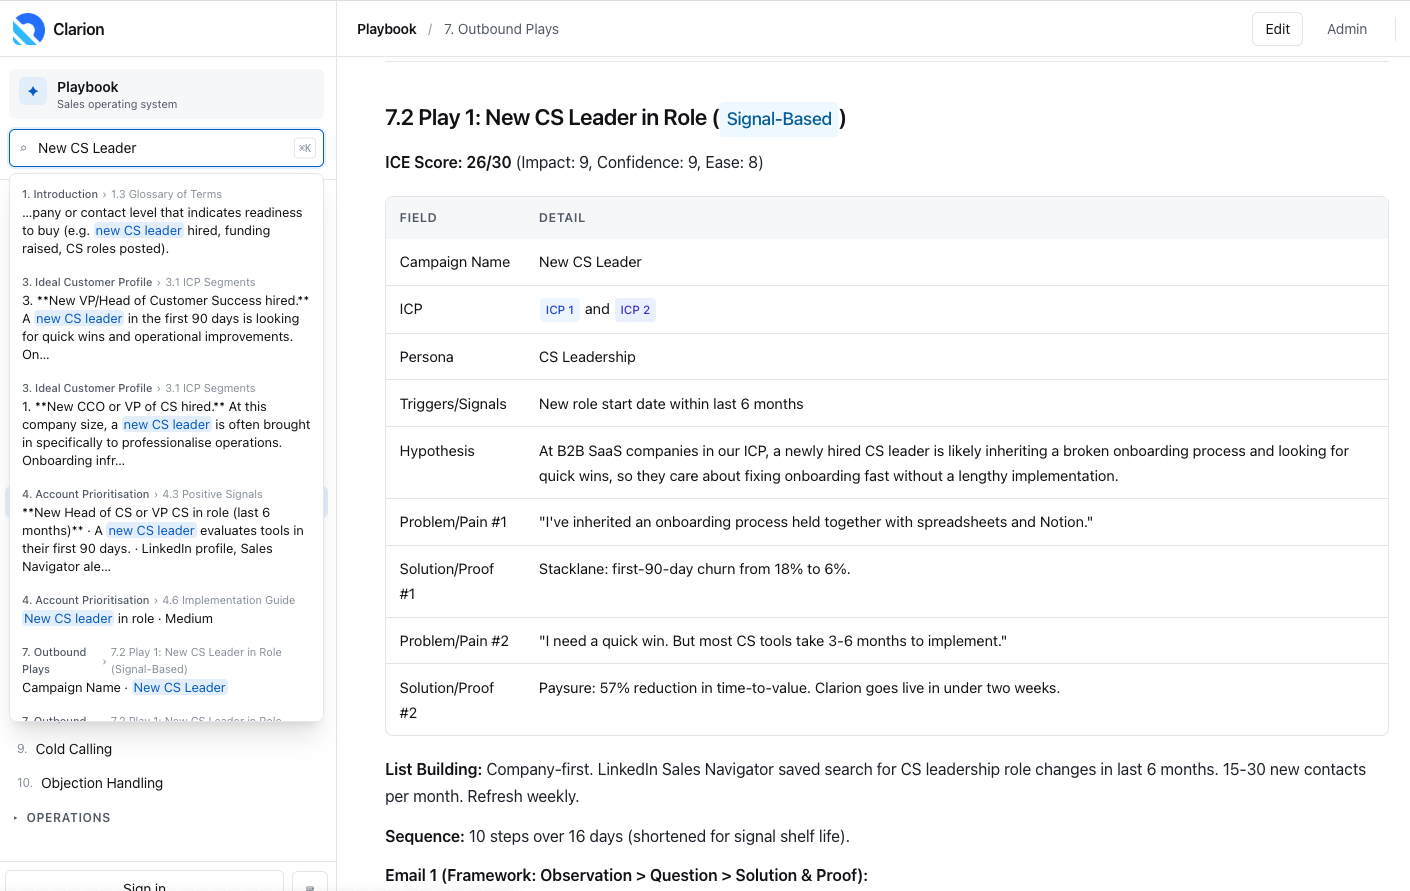Click the 'Sequence:' label
This screenshot has height=891, width=1410.
click(425, 836)
